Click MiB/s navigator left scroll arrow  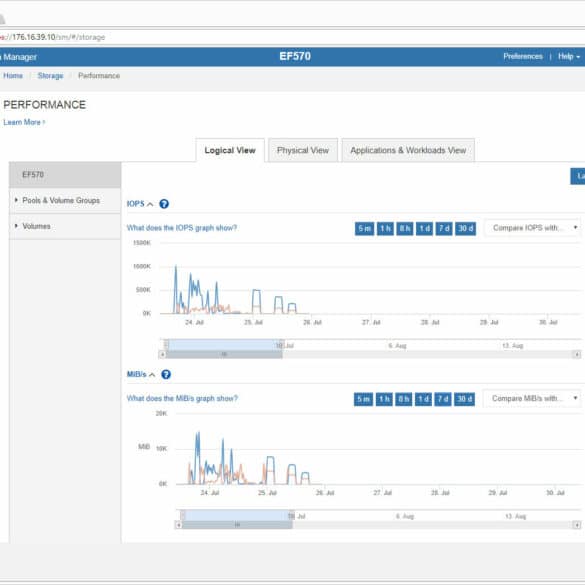click(179, 525)
